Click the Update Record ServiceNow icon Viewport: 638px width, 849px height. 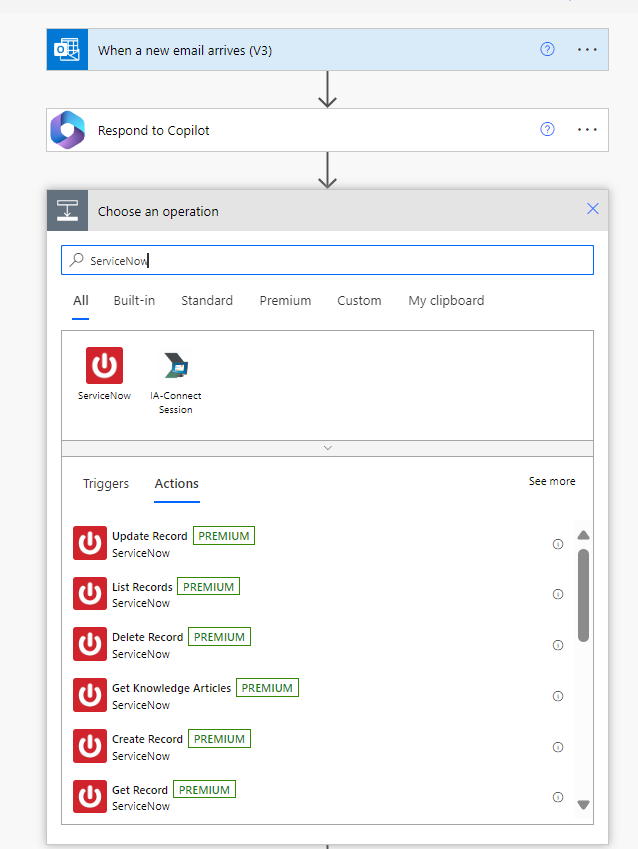tap(90, 543)
